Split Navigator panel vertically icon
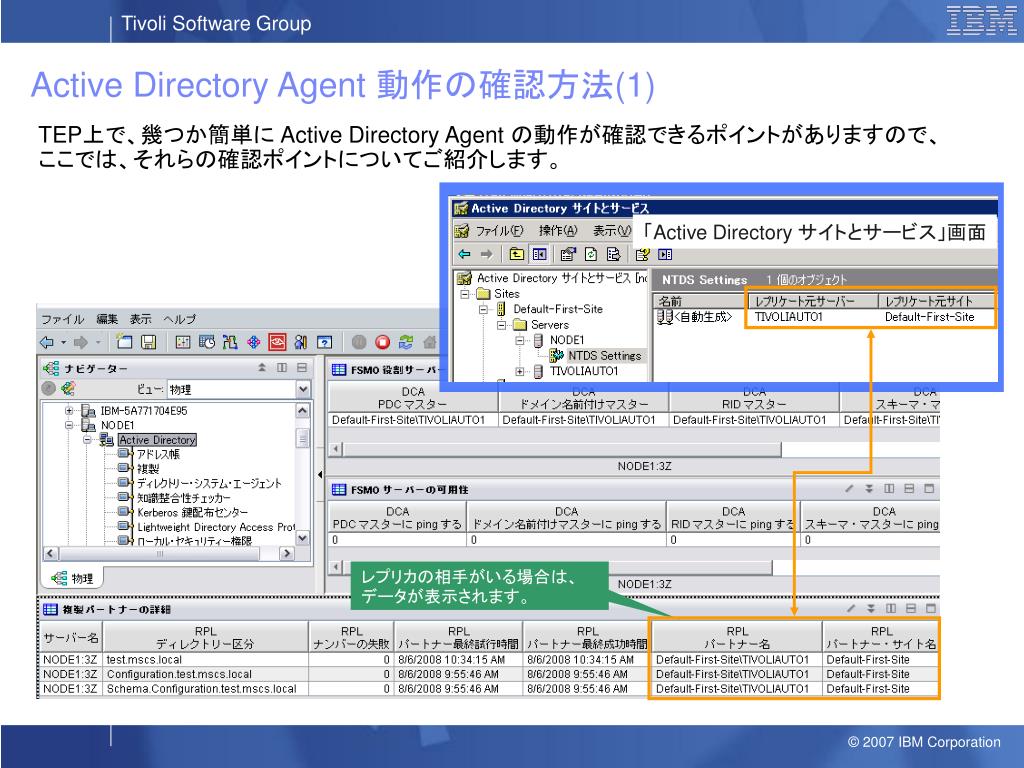The width and height of the screenshot is (1024, 768). 282,368
